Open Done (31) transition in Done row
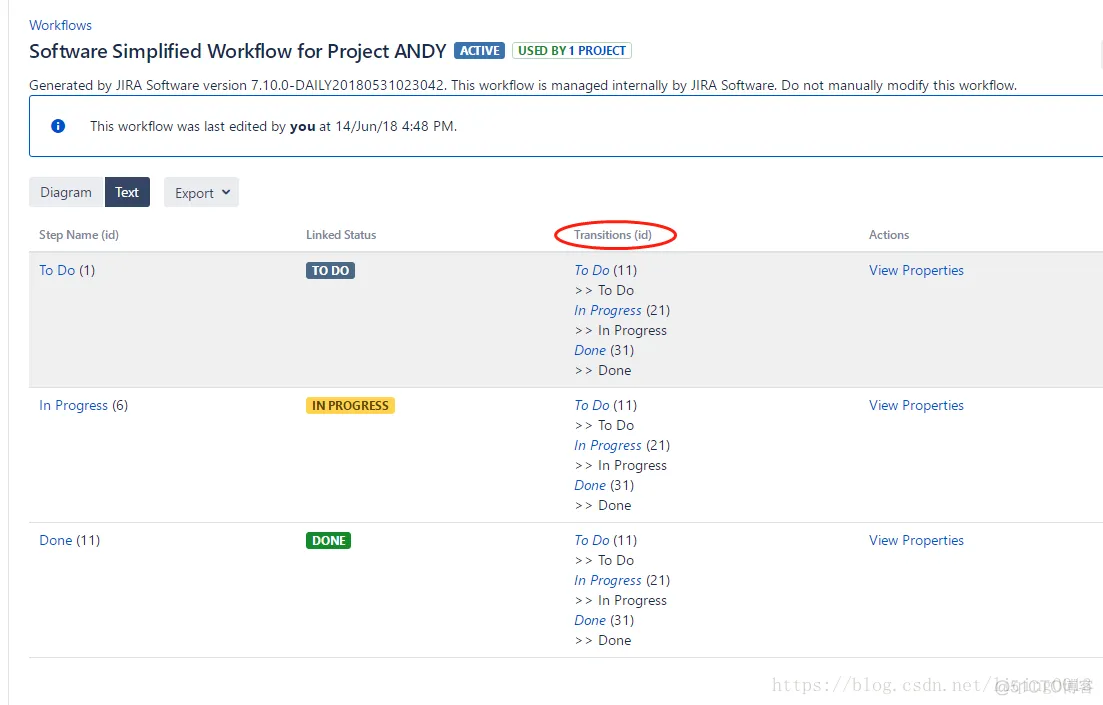This screenshot has width=1103, height=705. [590, 621]
